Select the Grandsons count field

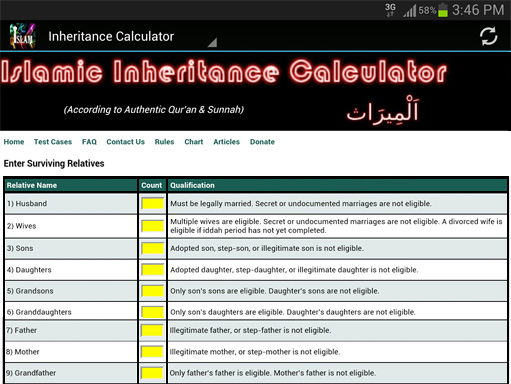click(x=153, y=291)
